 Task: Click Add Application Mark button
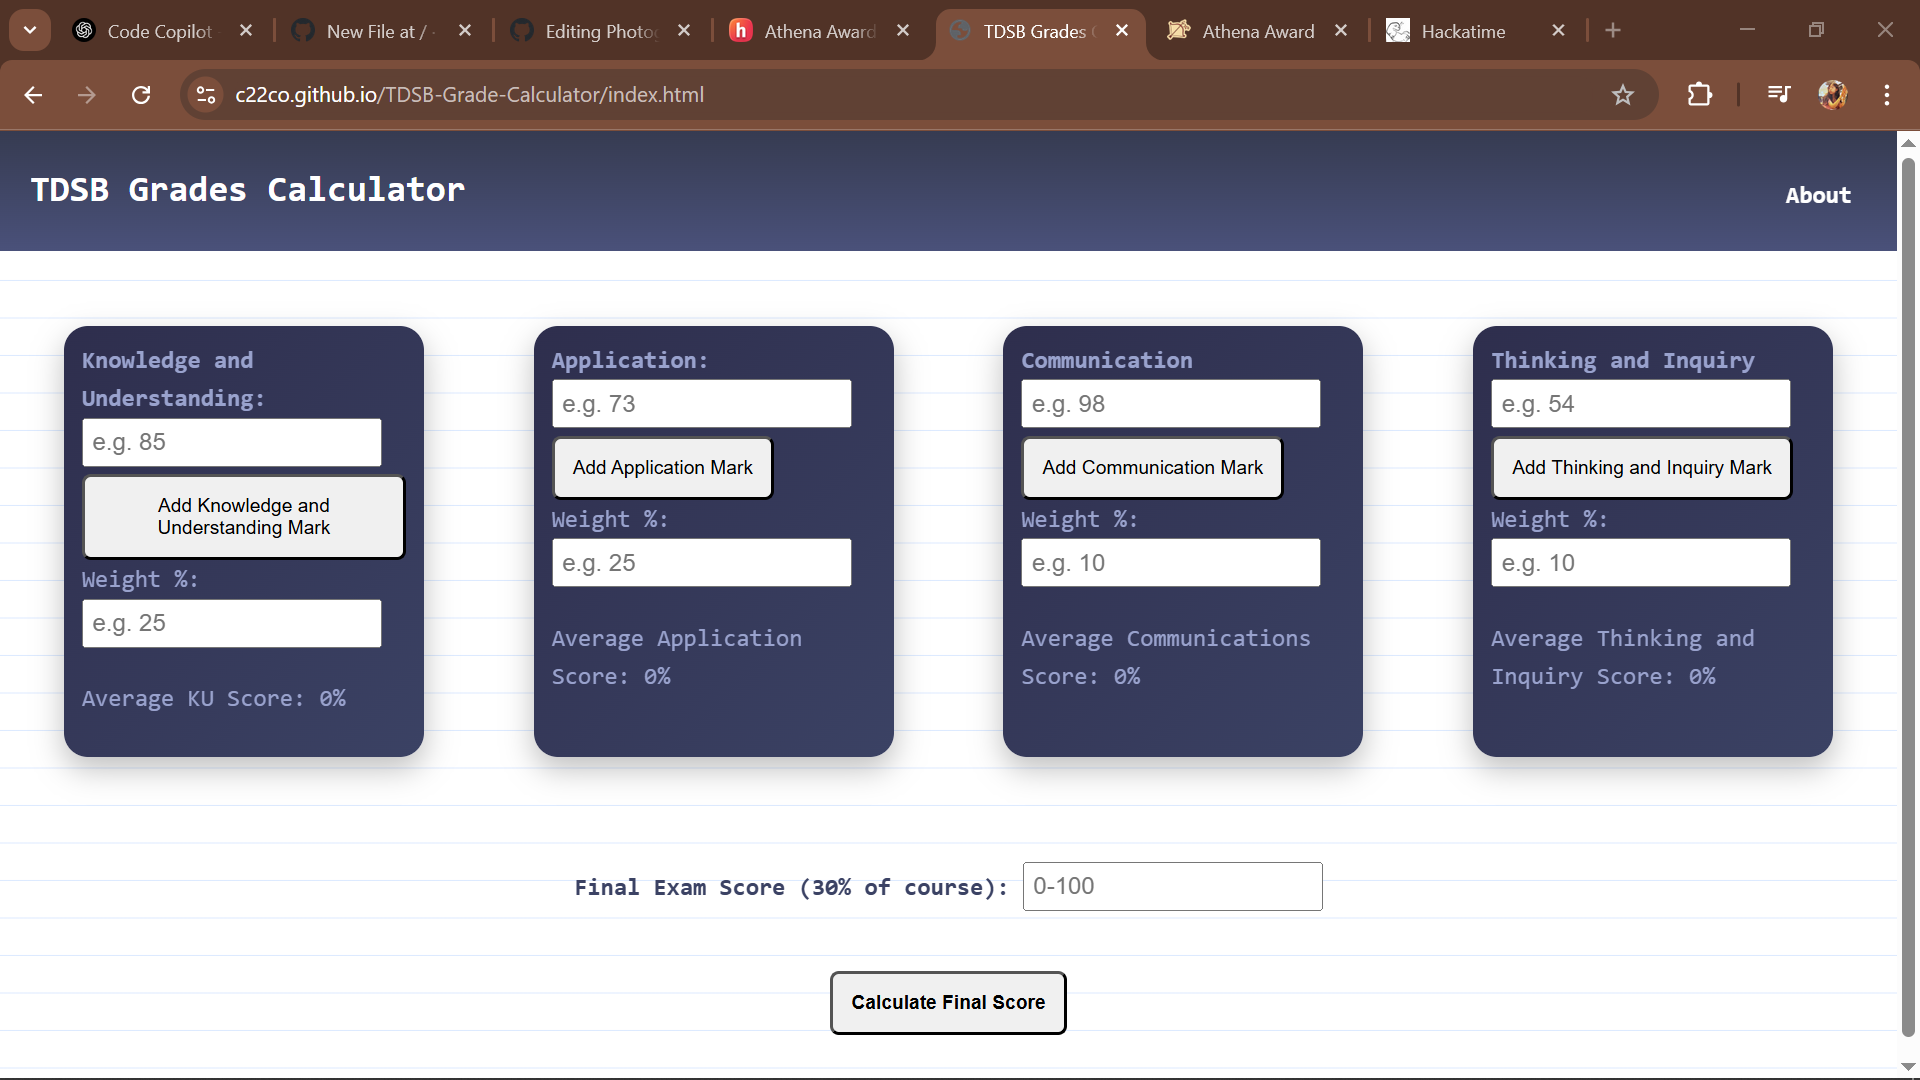point(662,468)
